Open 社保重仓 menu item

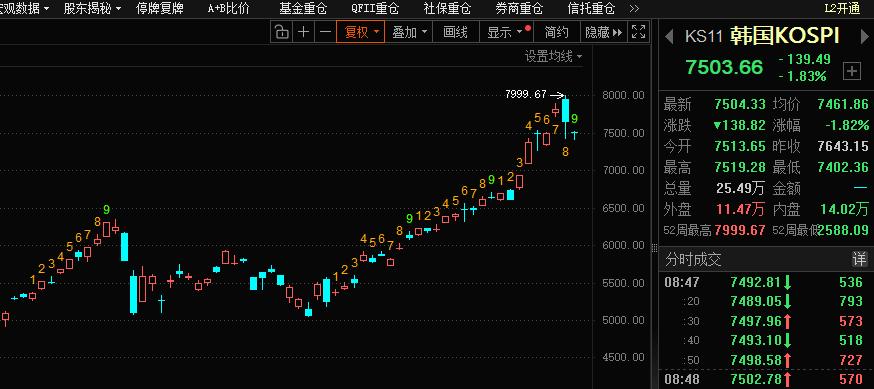tap(447, 8)
